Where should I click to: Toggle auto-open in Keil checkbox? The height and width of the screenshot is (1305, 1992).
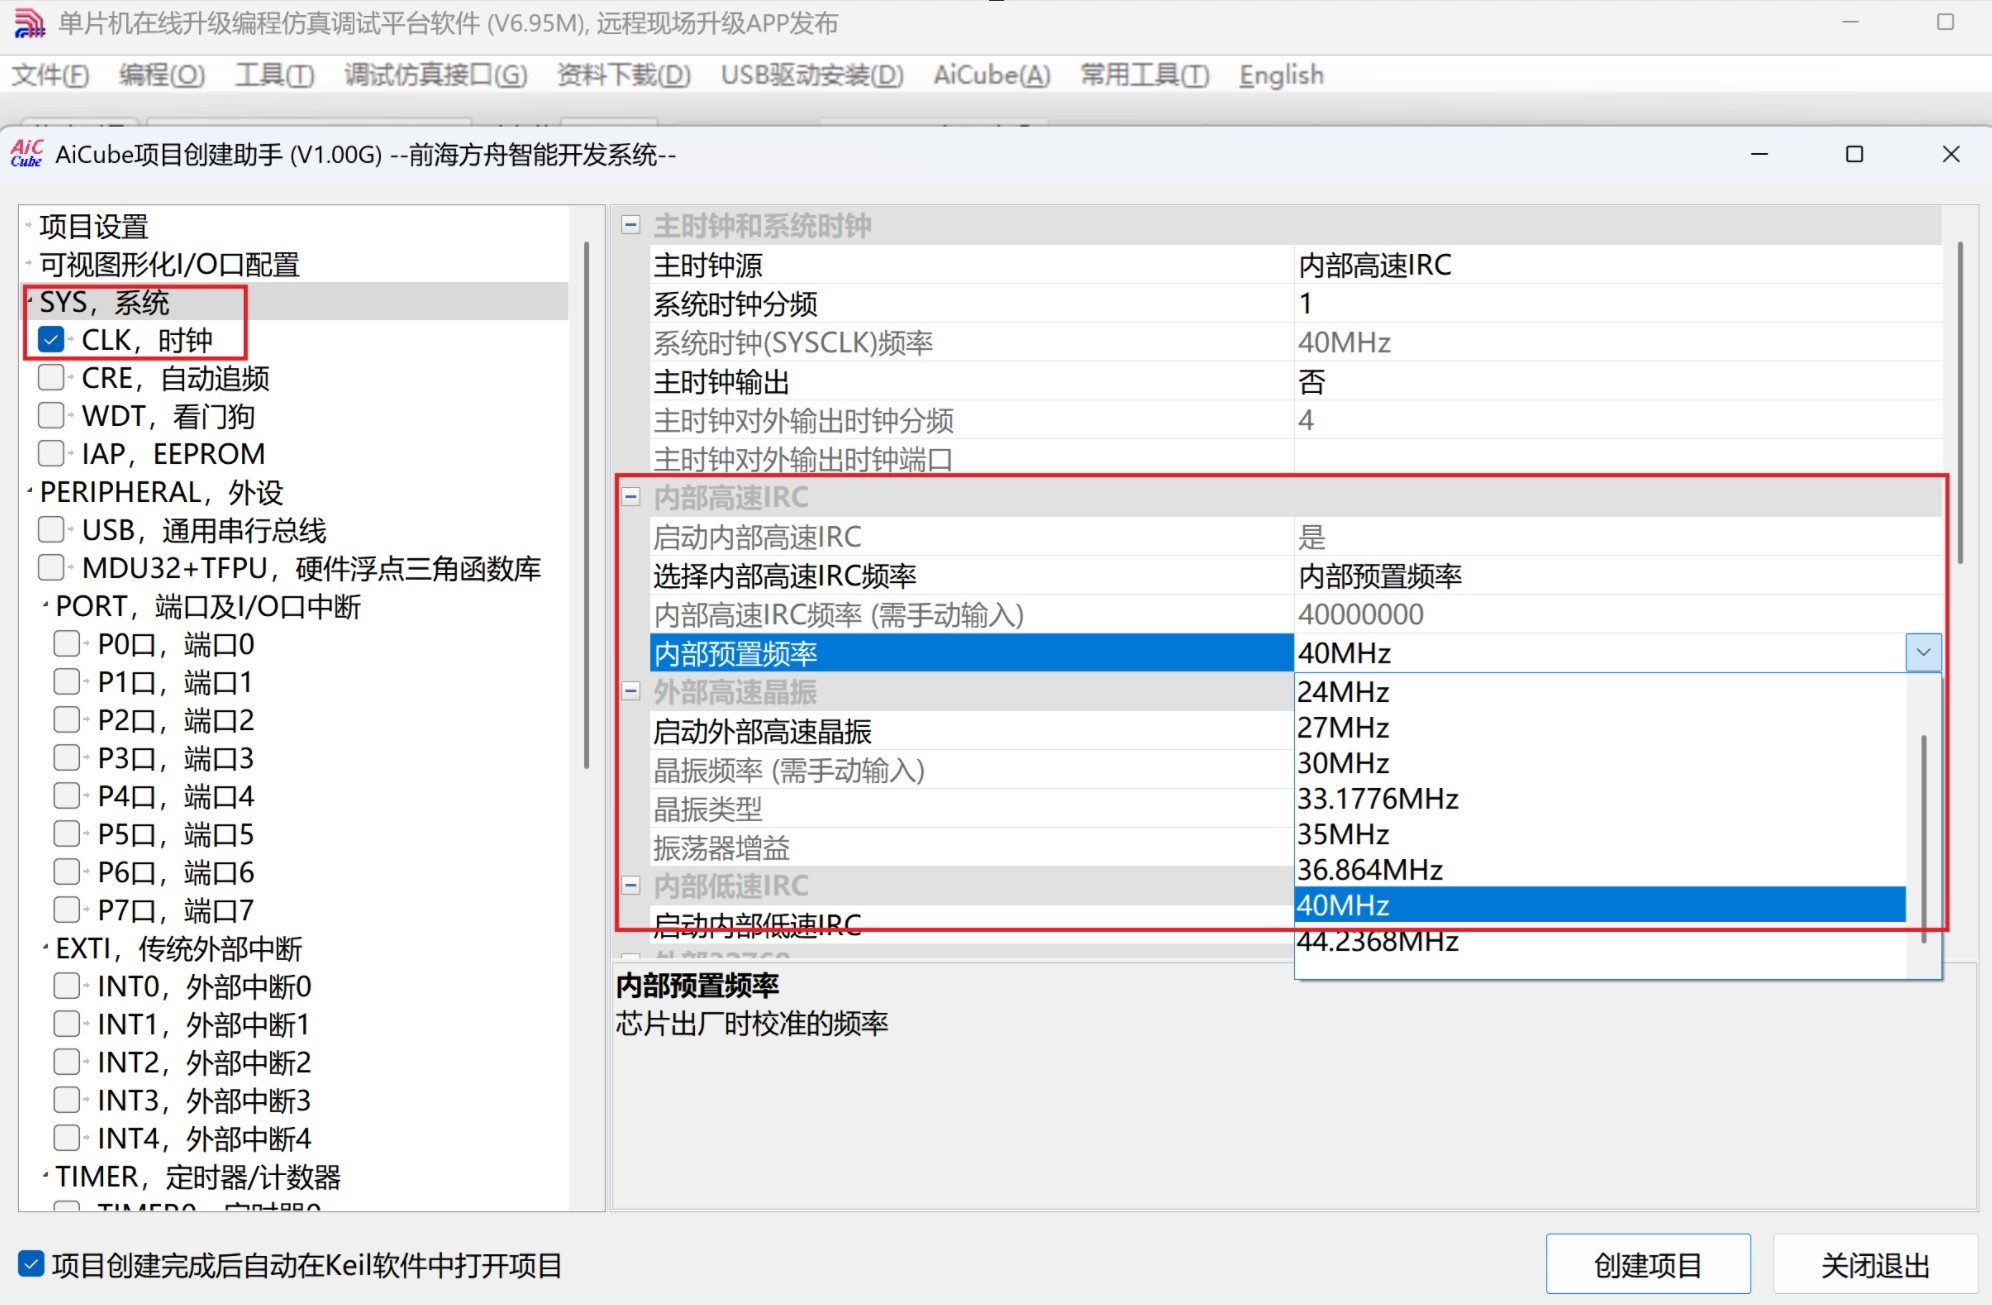(x=32, y=1265)
